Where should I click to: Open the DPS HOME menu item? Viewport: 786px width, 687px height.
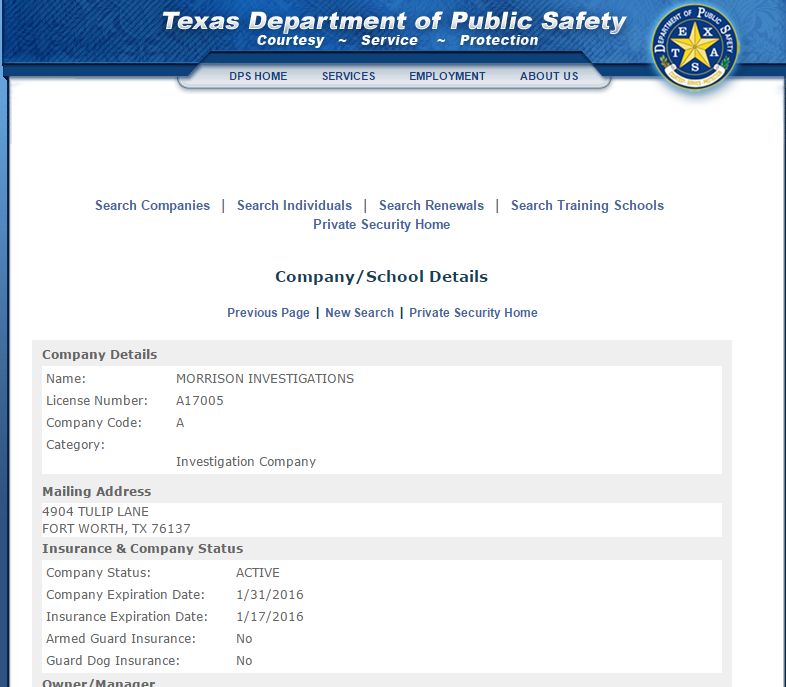click(x=258, y=76)
